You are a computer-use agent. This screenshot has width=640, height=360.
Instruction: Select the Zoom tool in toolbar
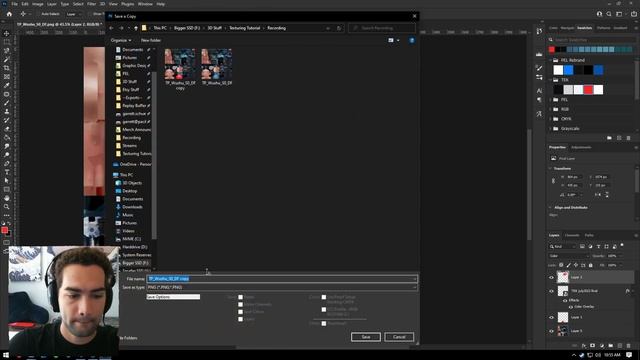pos(7,207)
